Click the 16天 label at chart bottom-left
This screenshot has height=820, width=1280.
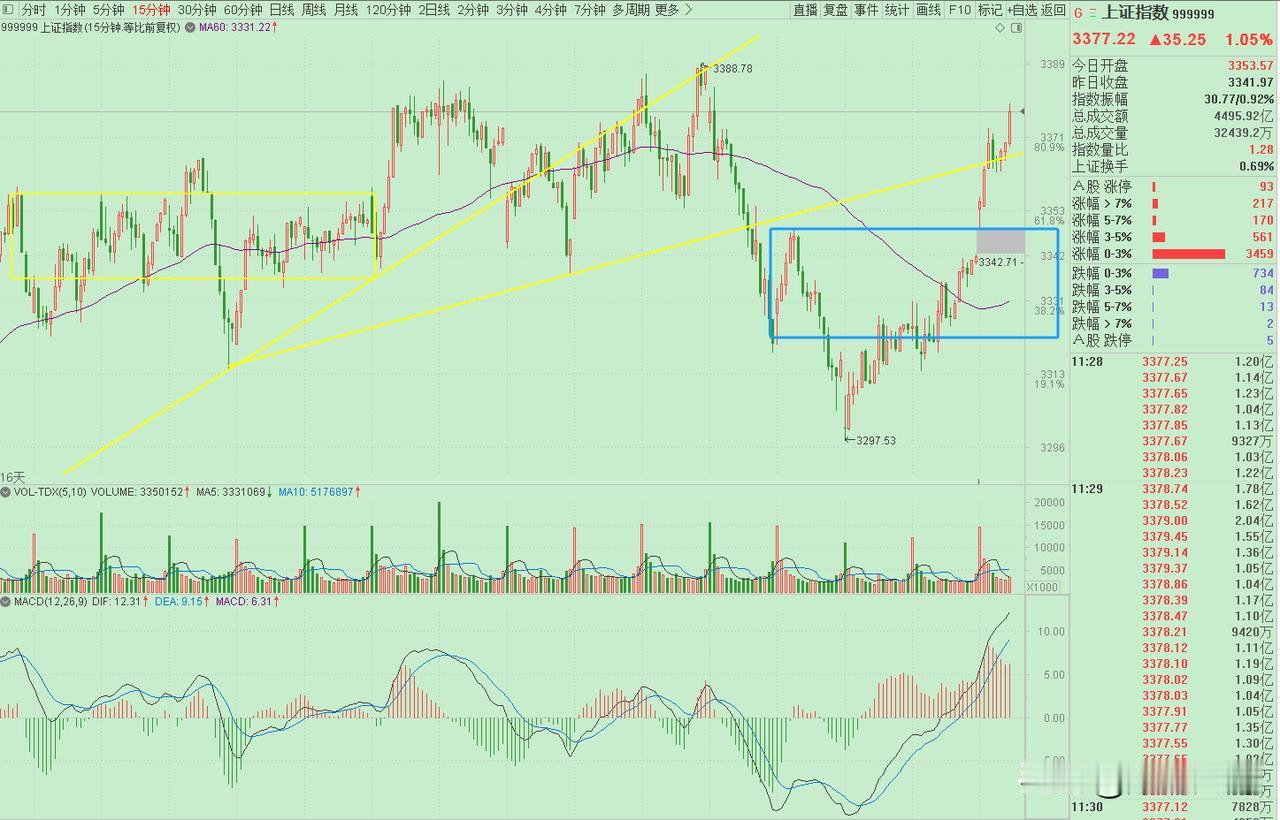tap(11, 478)
